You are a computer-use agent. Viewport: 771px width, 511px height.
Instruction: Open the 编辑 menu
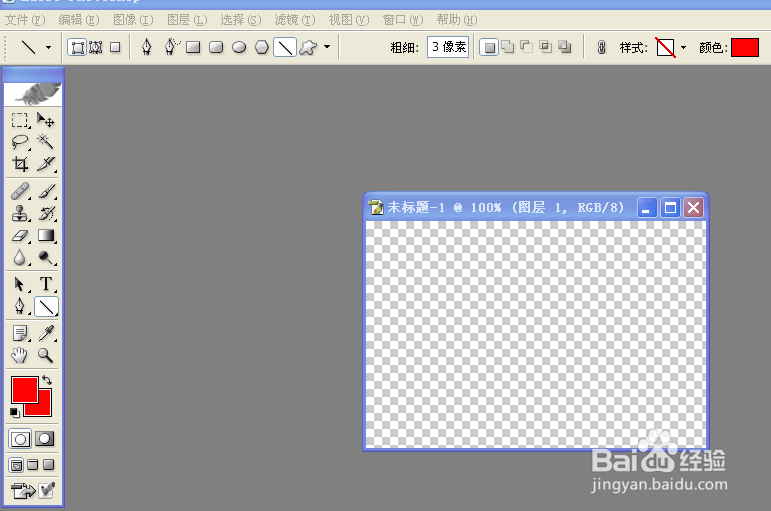[x=79, y=20]
